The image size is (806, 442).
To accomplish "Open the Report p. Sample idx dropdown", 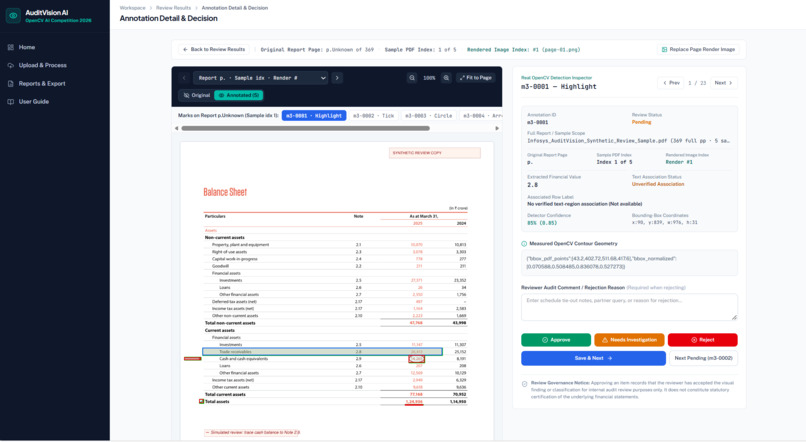I will pyautogui.click(x=262, y=78).
